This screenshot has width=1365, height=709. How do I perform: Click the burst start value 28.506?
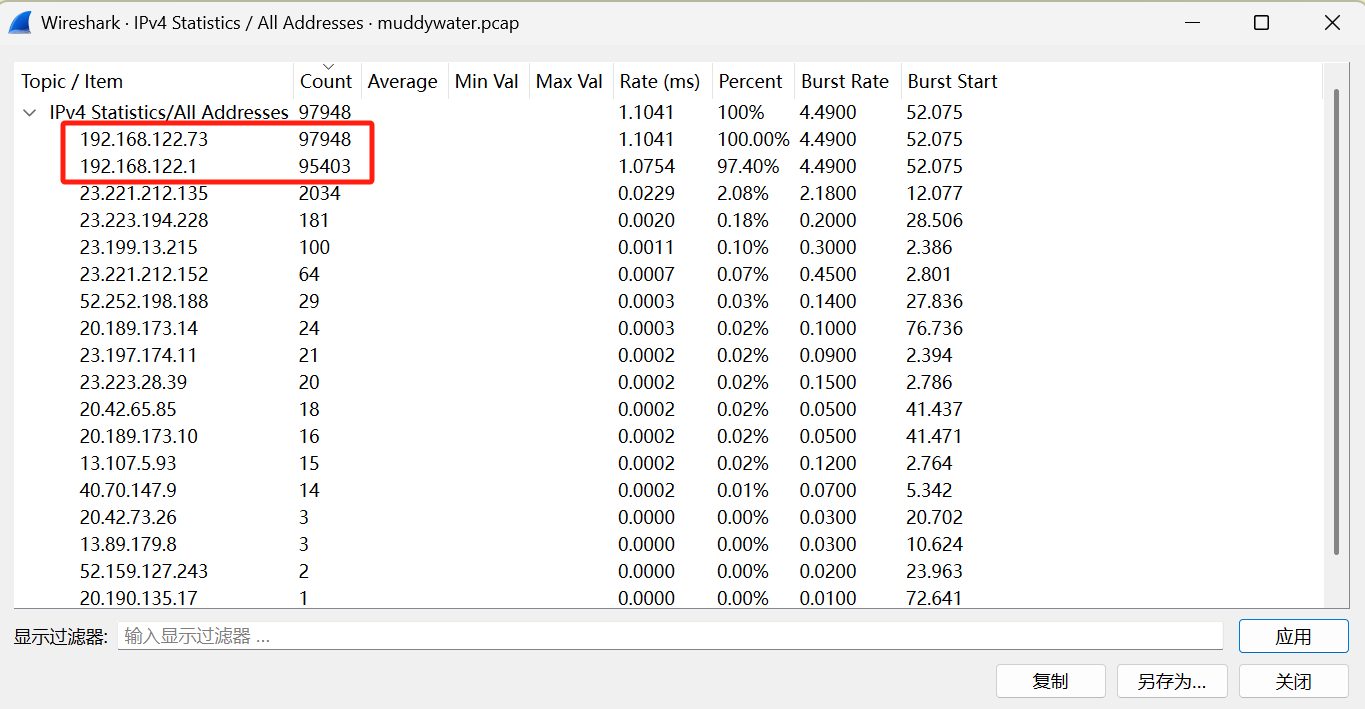(x=935, y=220)
